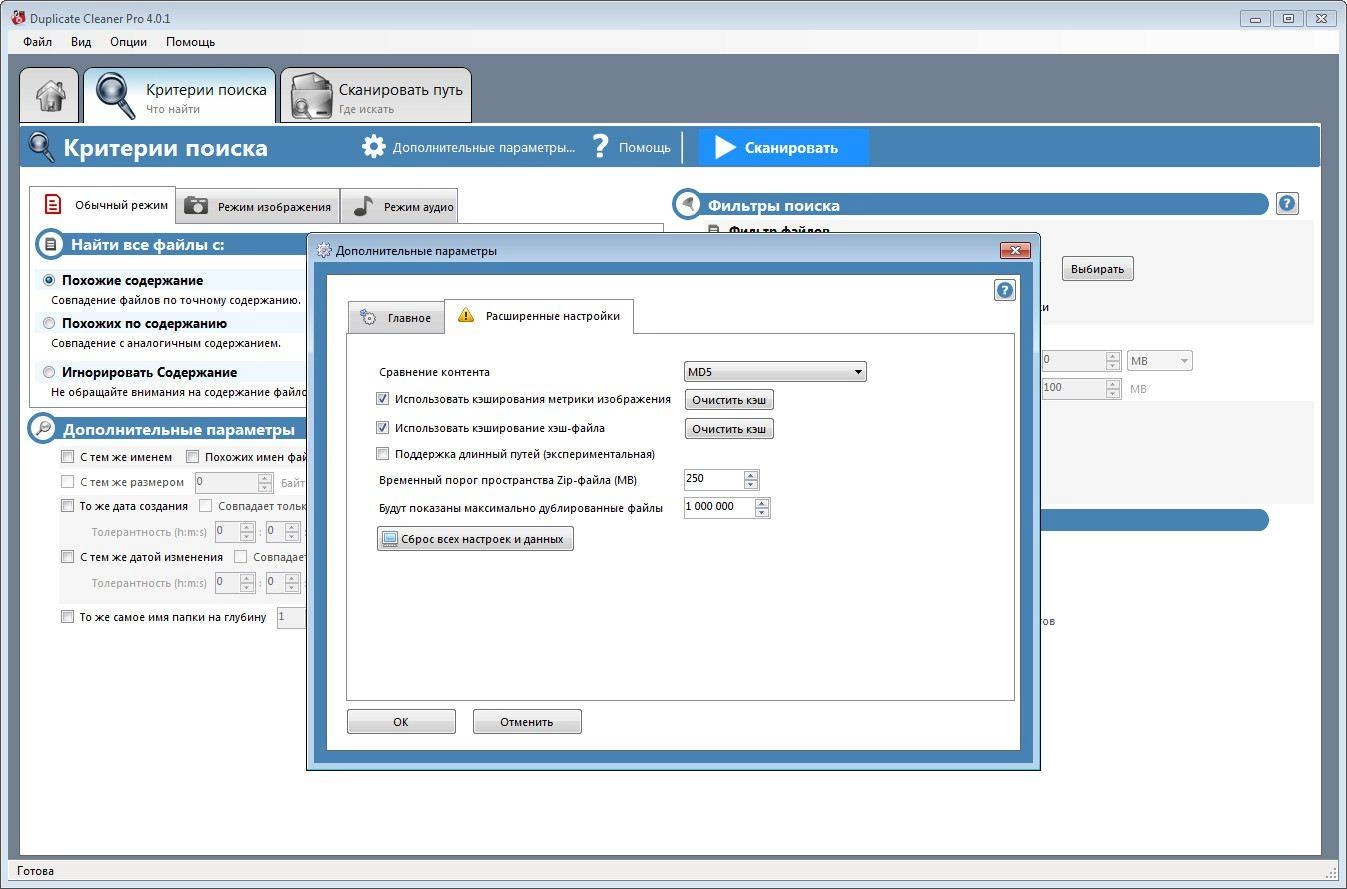The image size is (1347, 889).
Task: Click Готова status bar text
Action: click(x=36, y=871)
